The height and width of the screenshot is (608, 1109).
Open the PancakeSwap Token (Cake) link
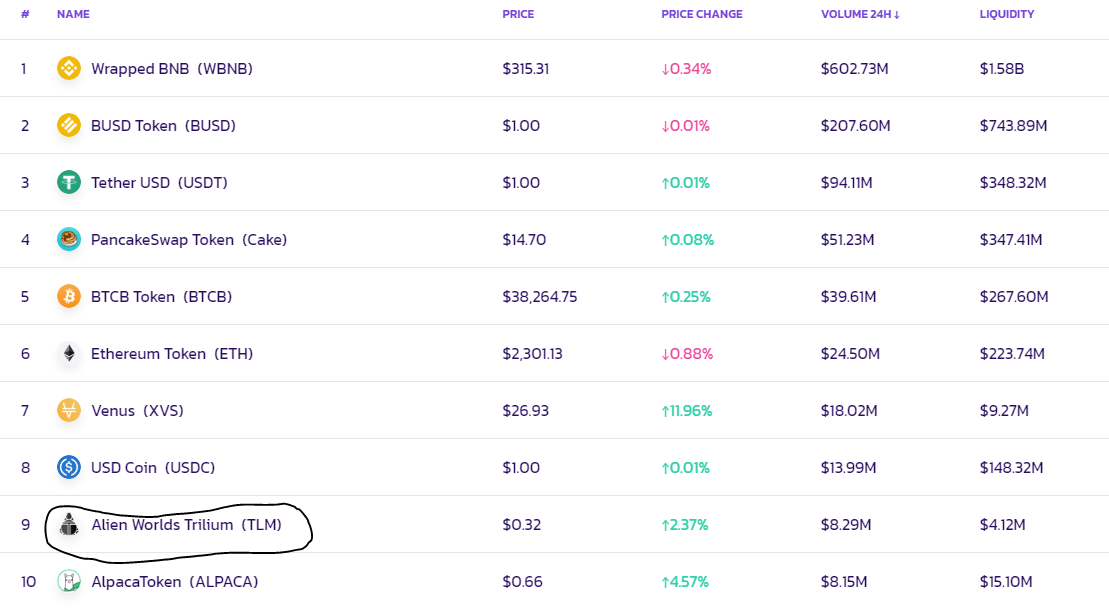tap(189, 240)
